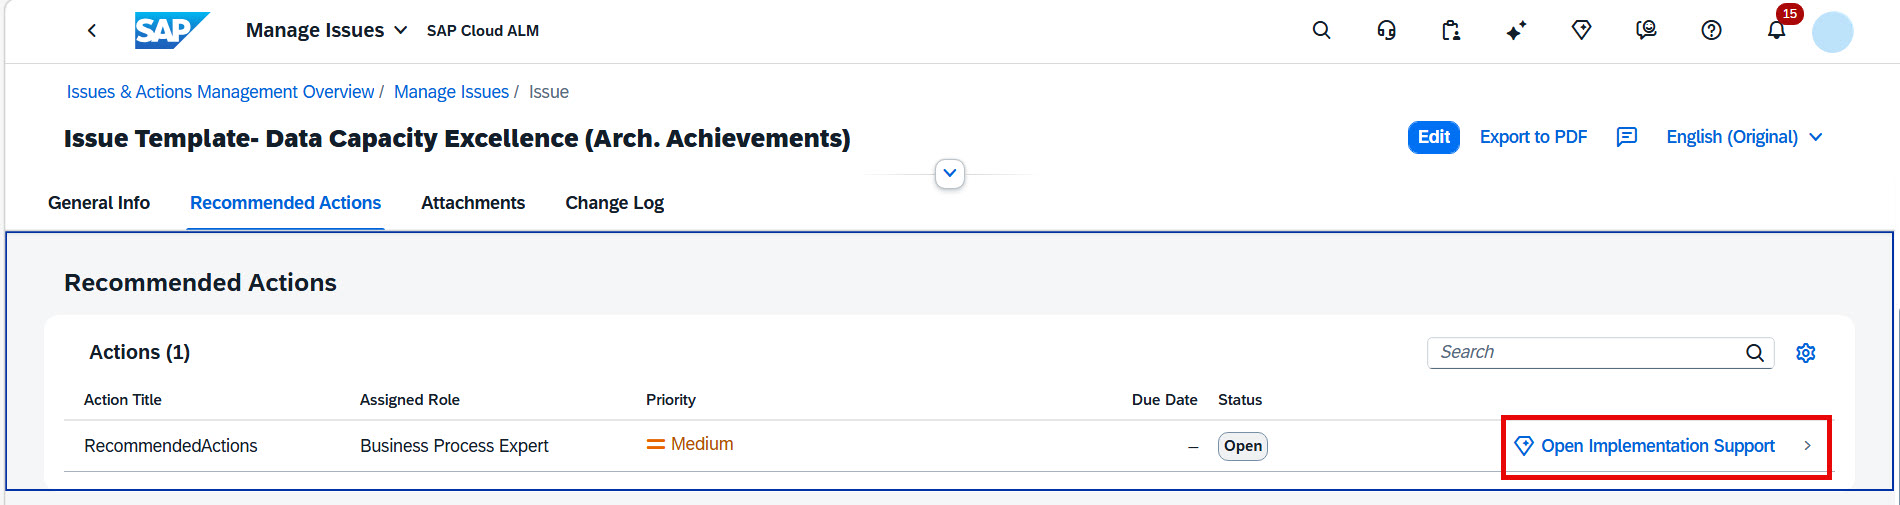The width and height of the screenshot is (1900, 505).
Task: Open the English (Original) language dropdown
Action: [1744, 137]
